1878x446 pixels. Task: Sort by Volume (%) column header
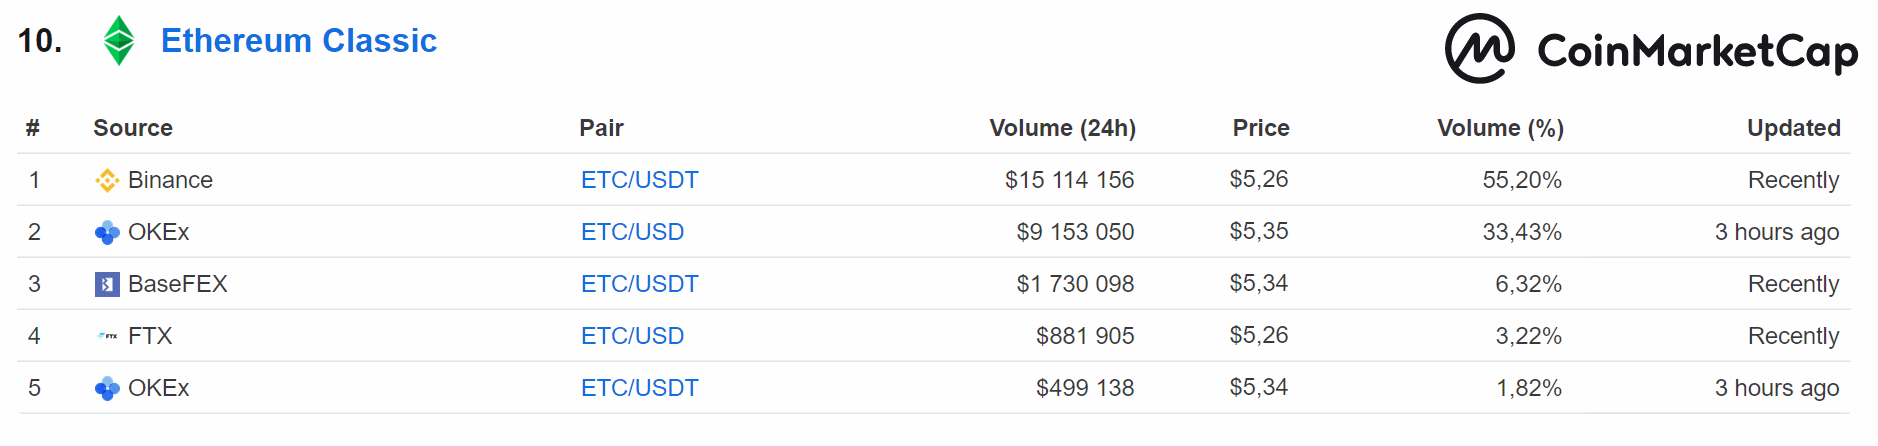pyautogui.click(x=1501, y=128)
